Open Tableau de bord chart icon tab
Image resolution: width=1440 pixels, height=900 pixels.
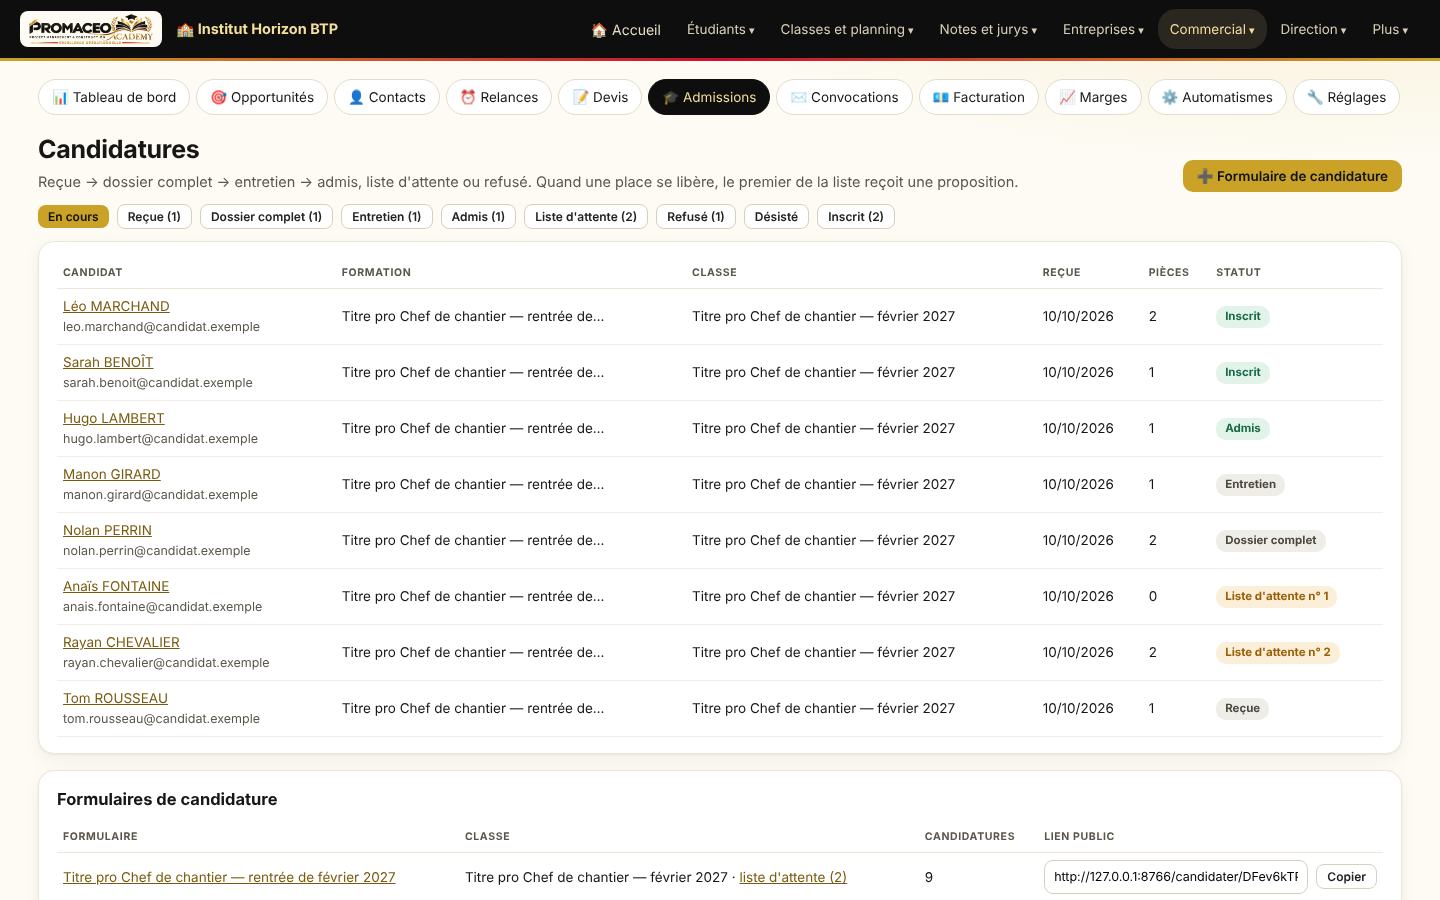click(x=114, y=97)
